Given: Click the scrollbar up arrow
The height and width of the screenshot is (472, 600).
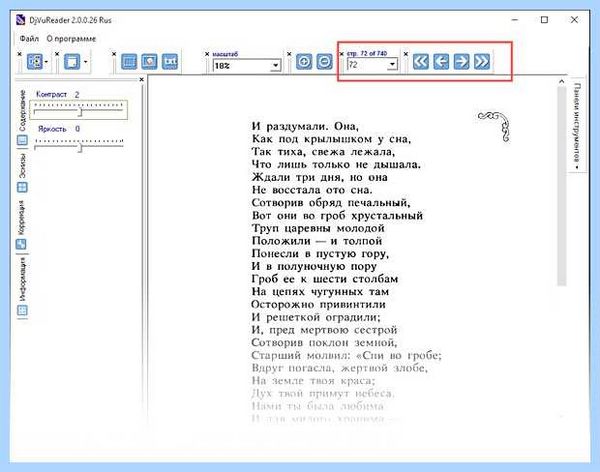Looking at the screenshot, I should coord(561,81).
